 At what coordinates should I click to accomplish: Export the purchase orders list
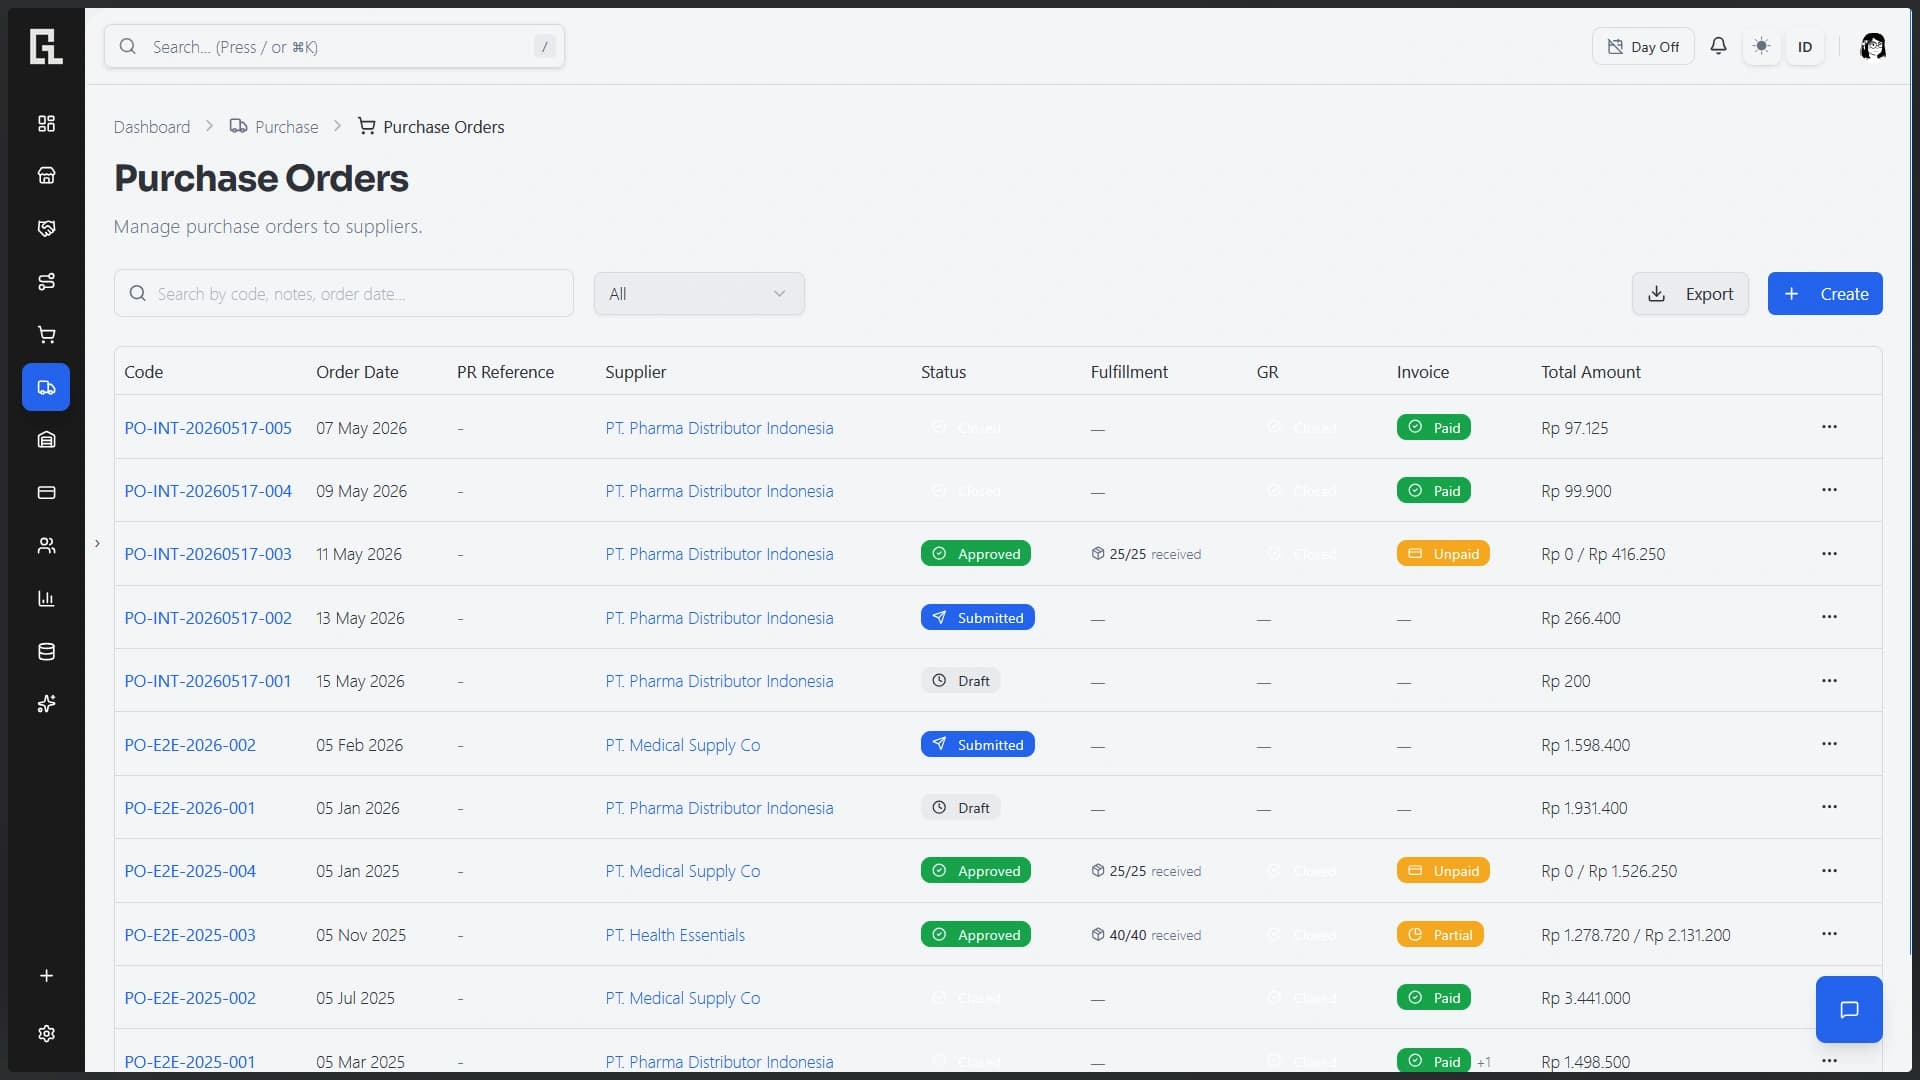1690,294
